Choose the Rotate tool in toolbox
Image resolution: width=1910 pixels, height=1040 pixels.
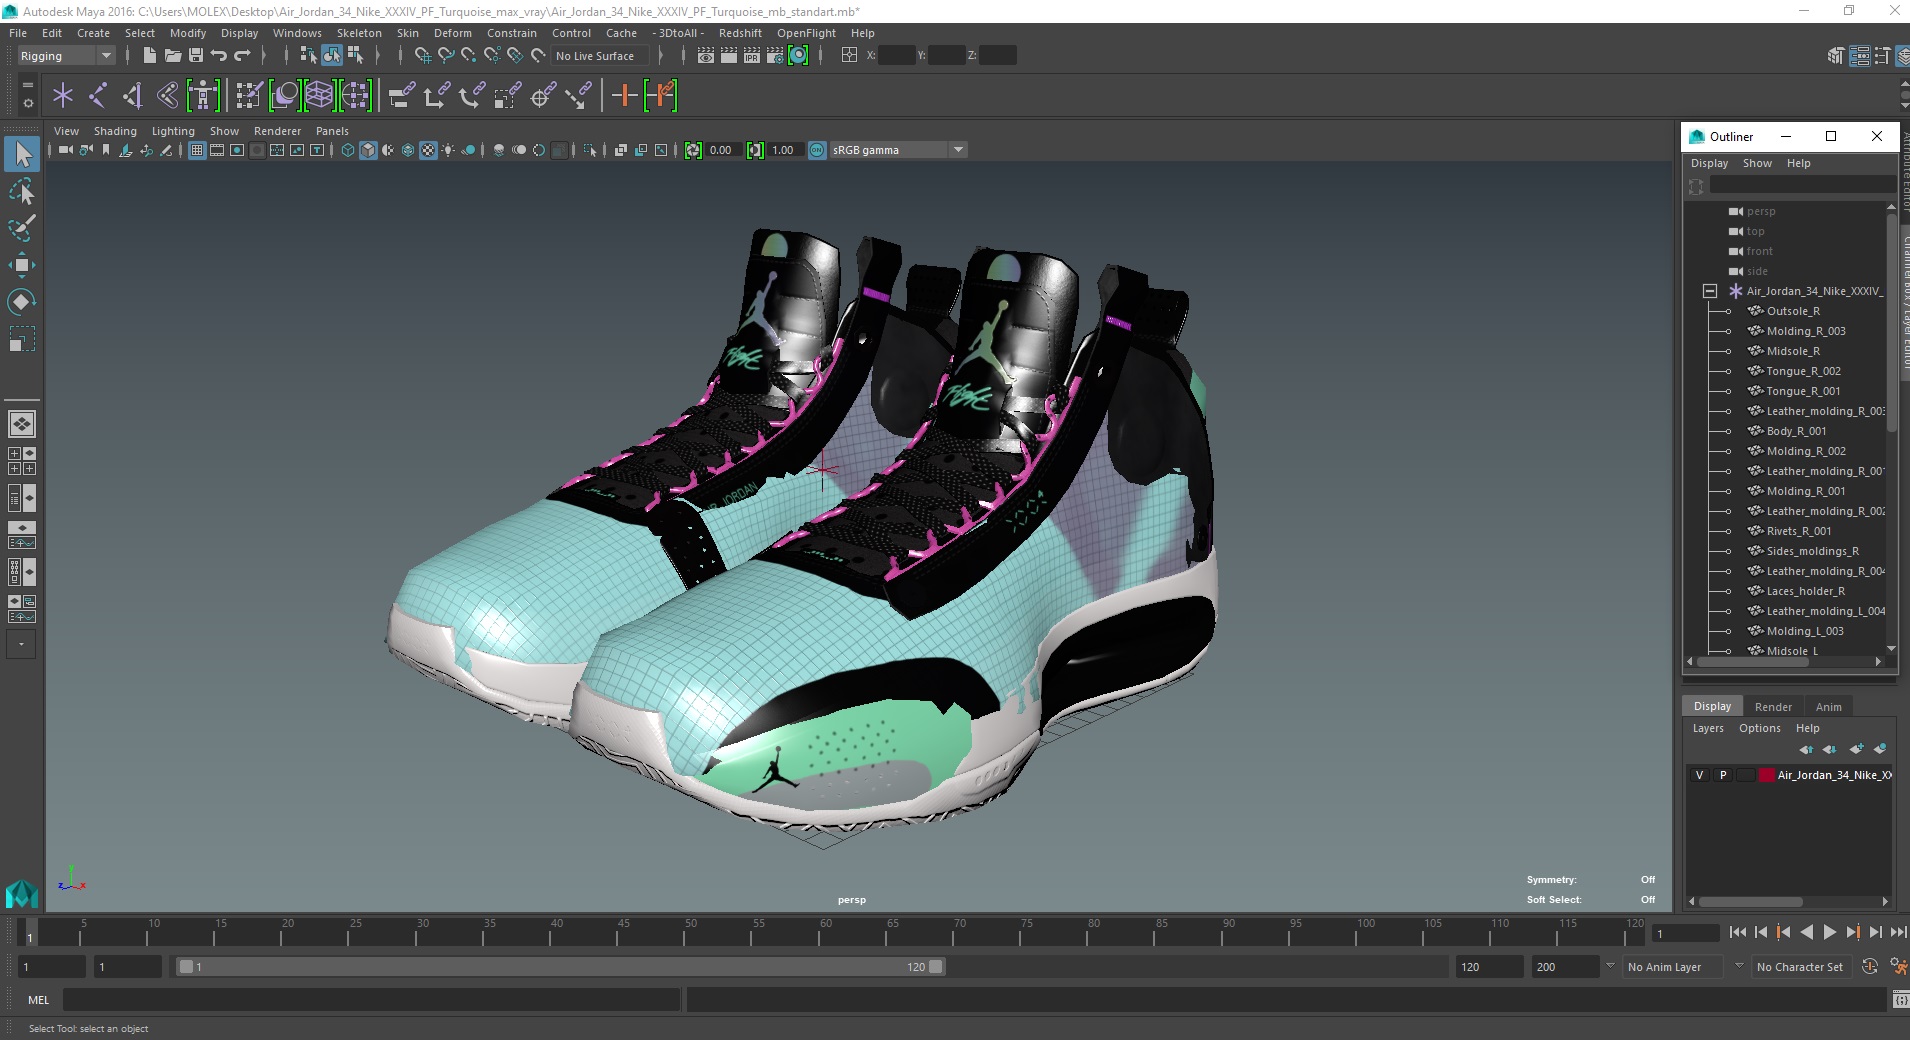pyautogui.click(x=22, y=302)
